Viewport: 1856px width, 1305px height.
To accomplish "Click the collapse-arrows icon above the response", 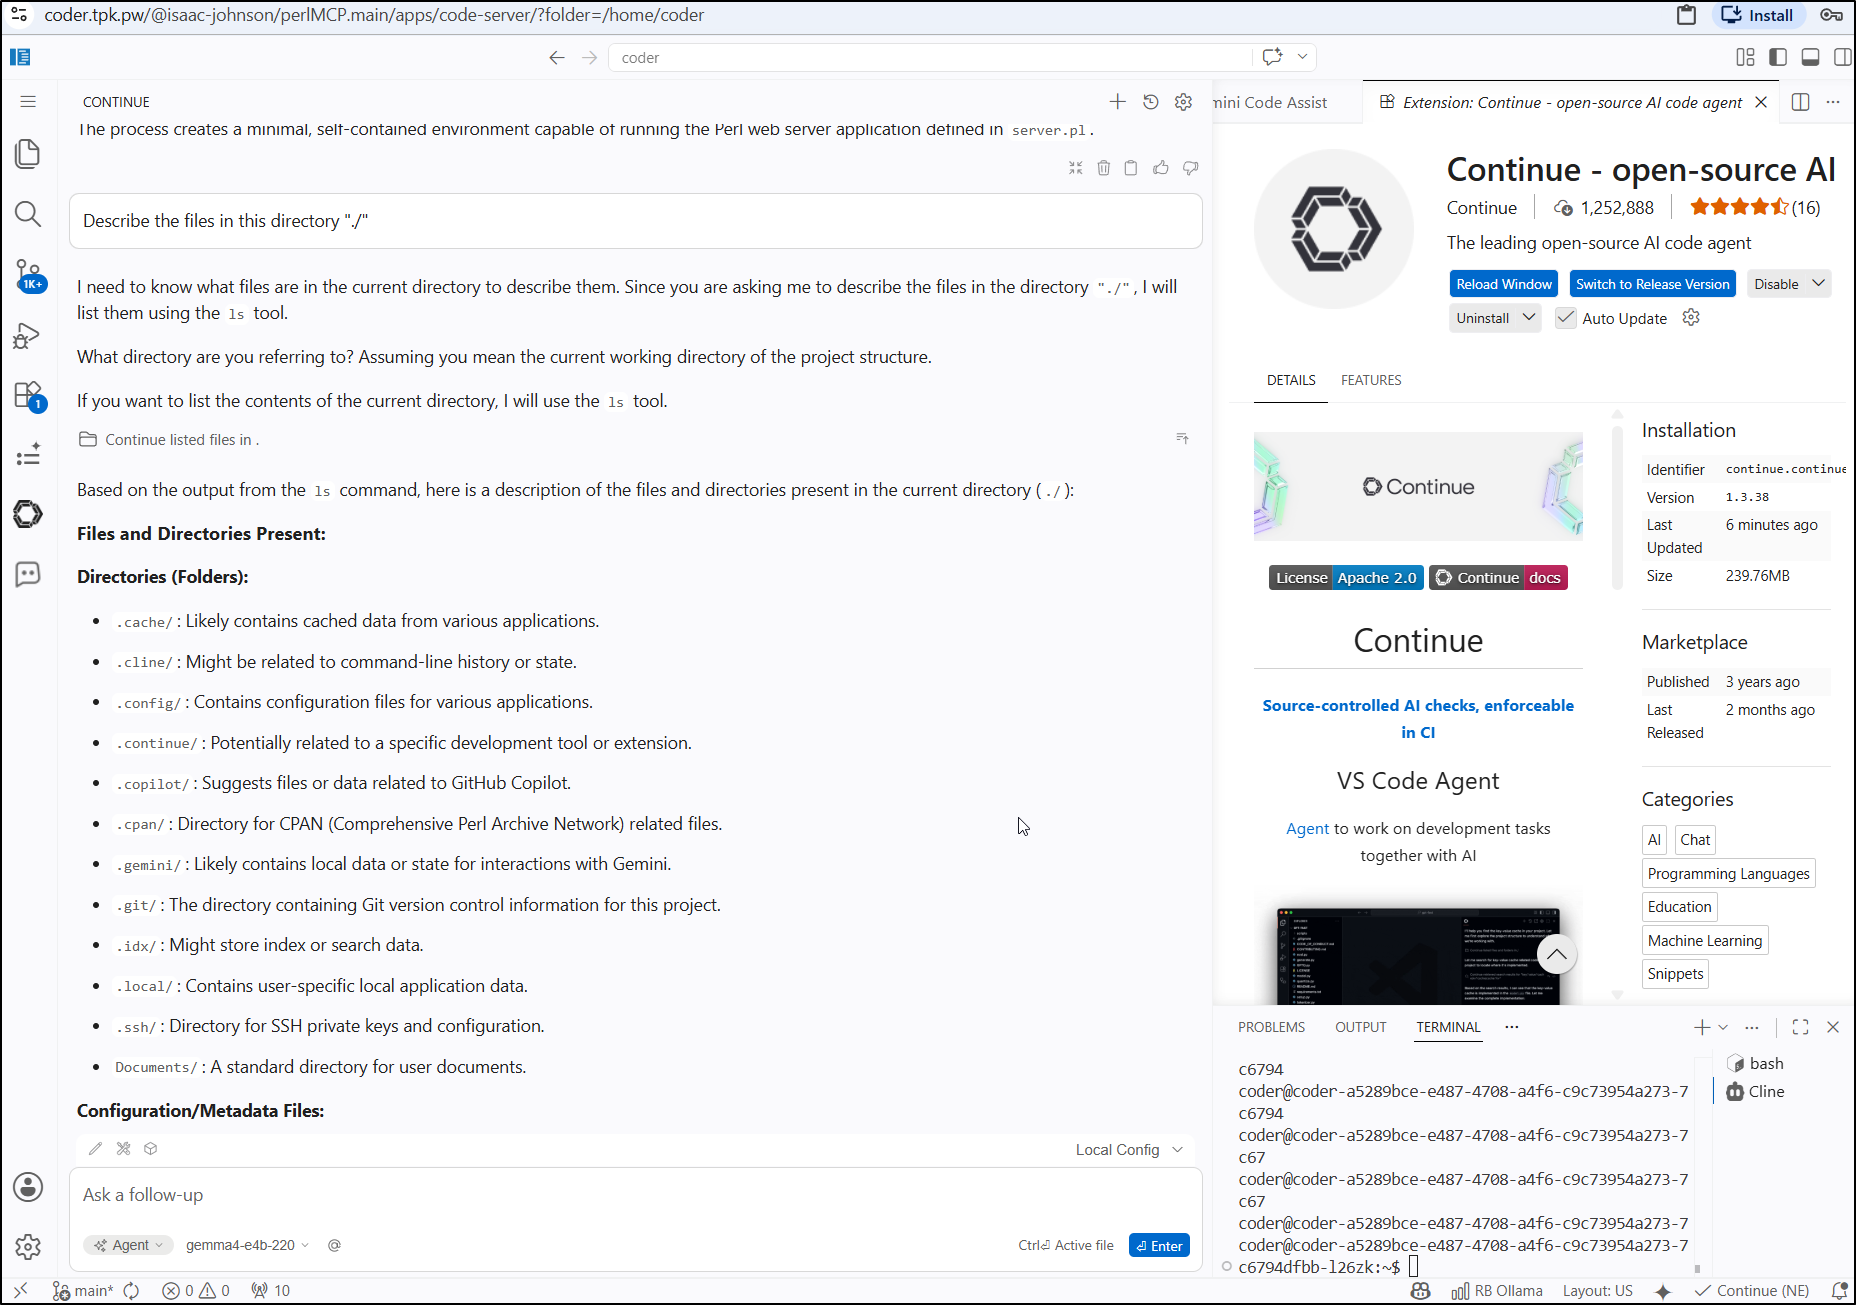I will click(1076, 168).
